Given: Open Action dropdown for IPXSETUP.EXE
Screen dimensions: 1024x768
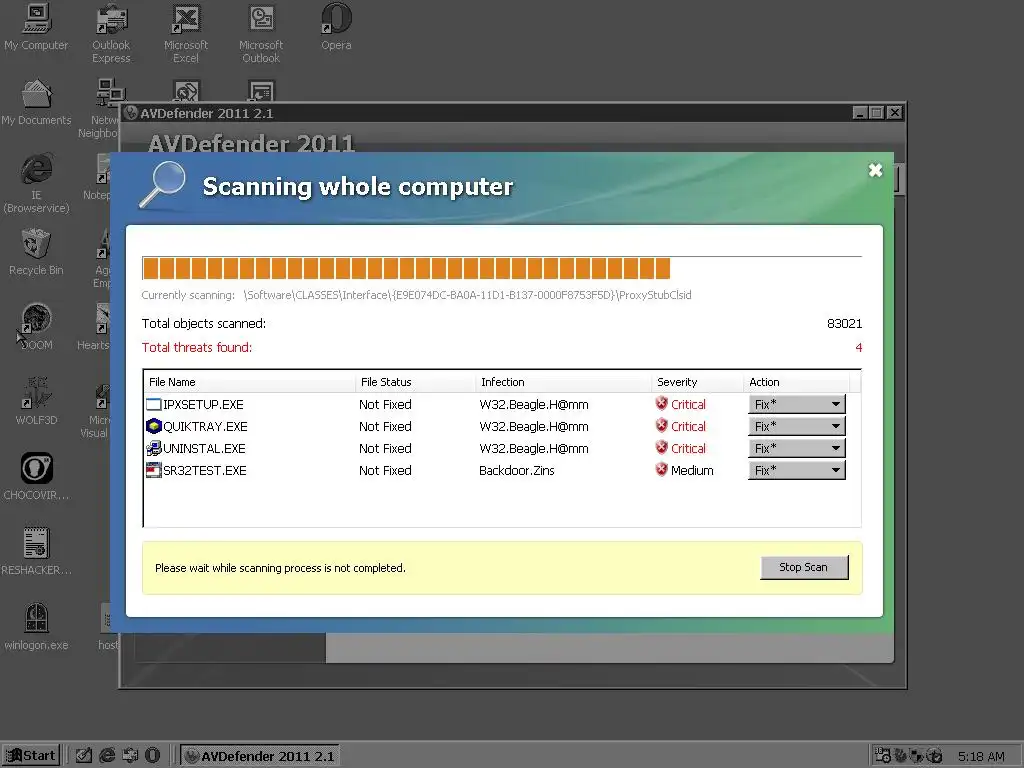Looking at the screenshot, I should pos(797,404).
